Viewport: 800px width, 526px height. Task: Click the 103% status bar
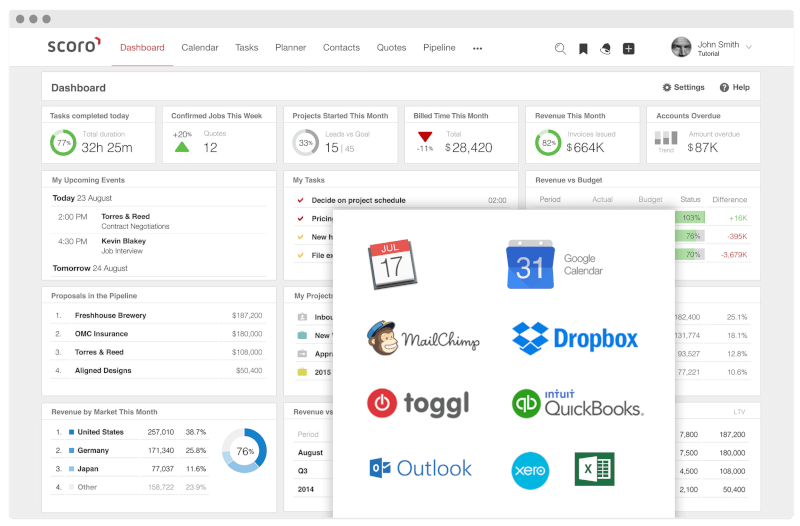coord(690,217)
